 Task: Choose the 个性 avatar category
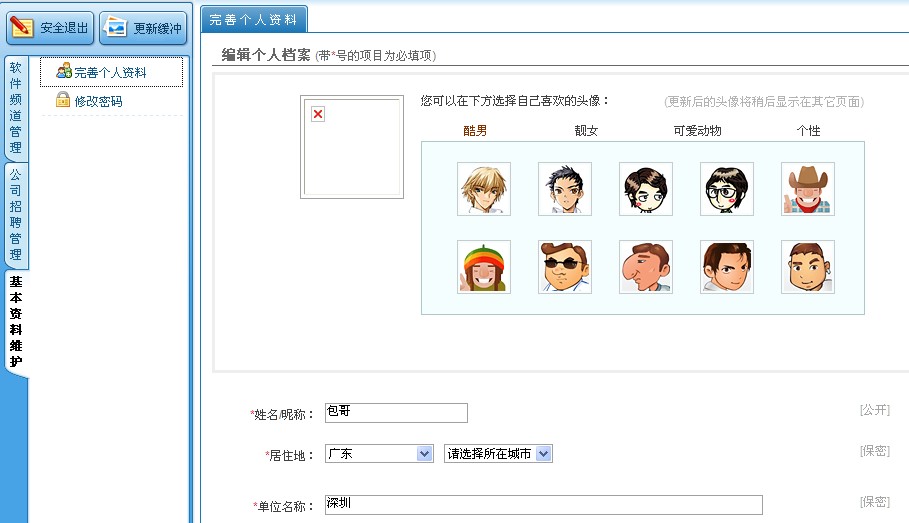(809, 130)
